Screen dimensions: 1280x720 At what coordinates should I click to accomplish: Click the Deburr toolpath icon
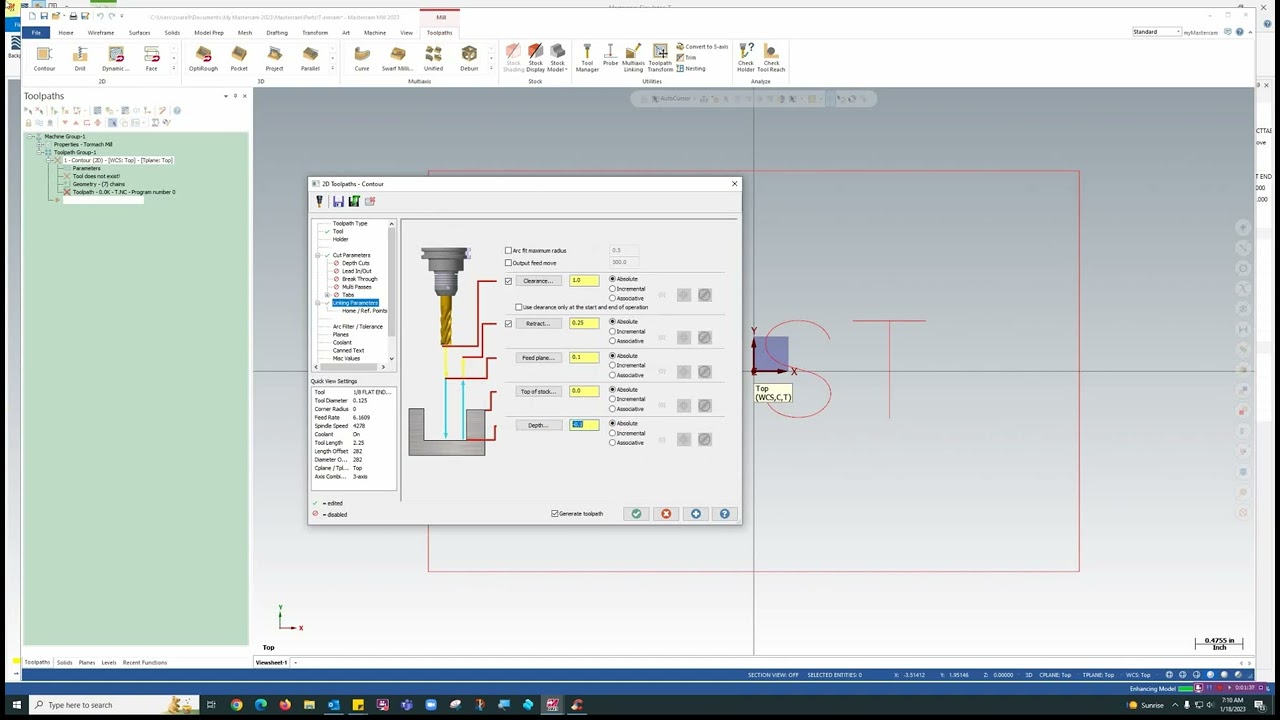click(x=469, y=58)
